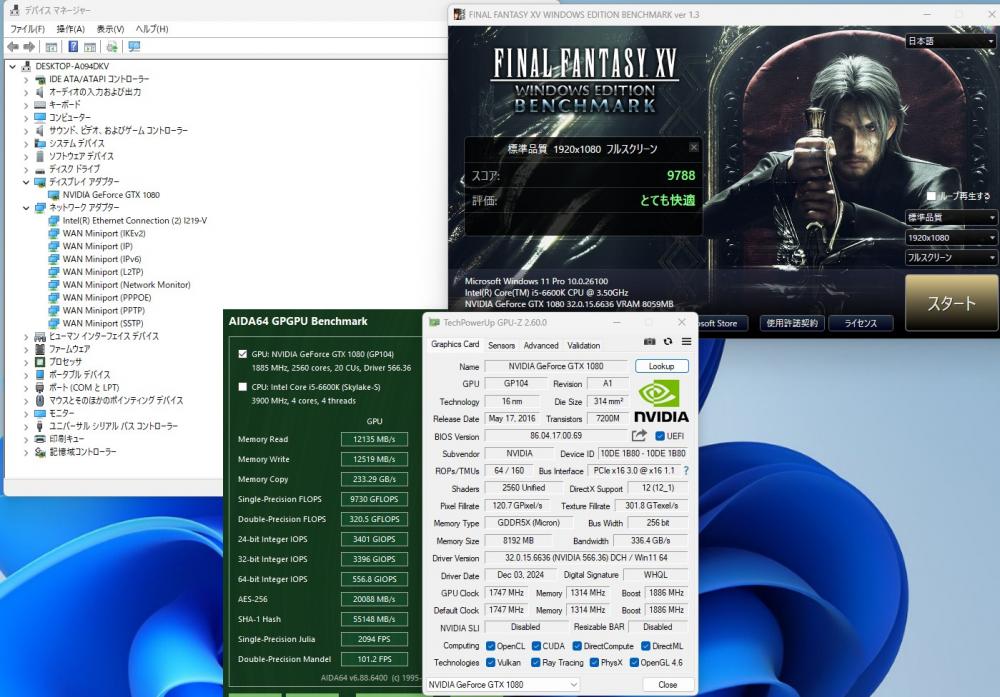Select WAN Miniport (IKEv2) adapter

click(104, 233)
